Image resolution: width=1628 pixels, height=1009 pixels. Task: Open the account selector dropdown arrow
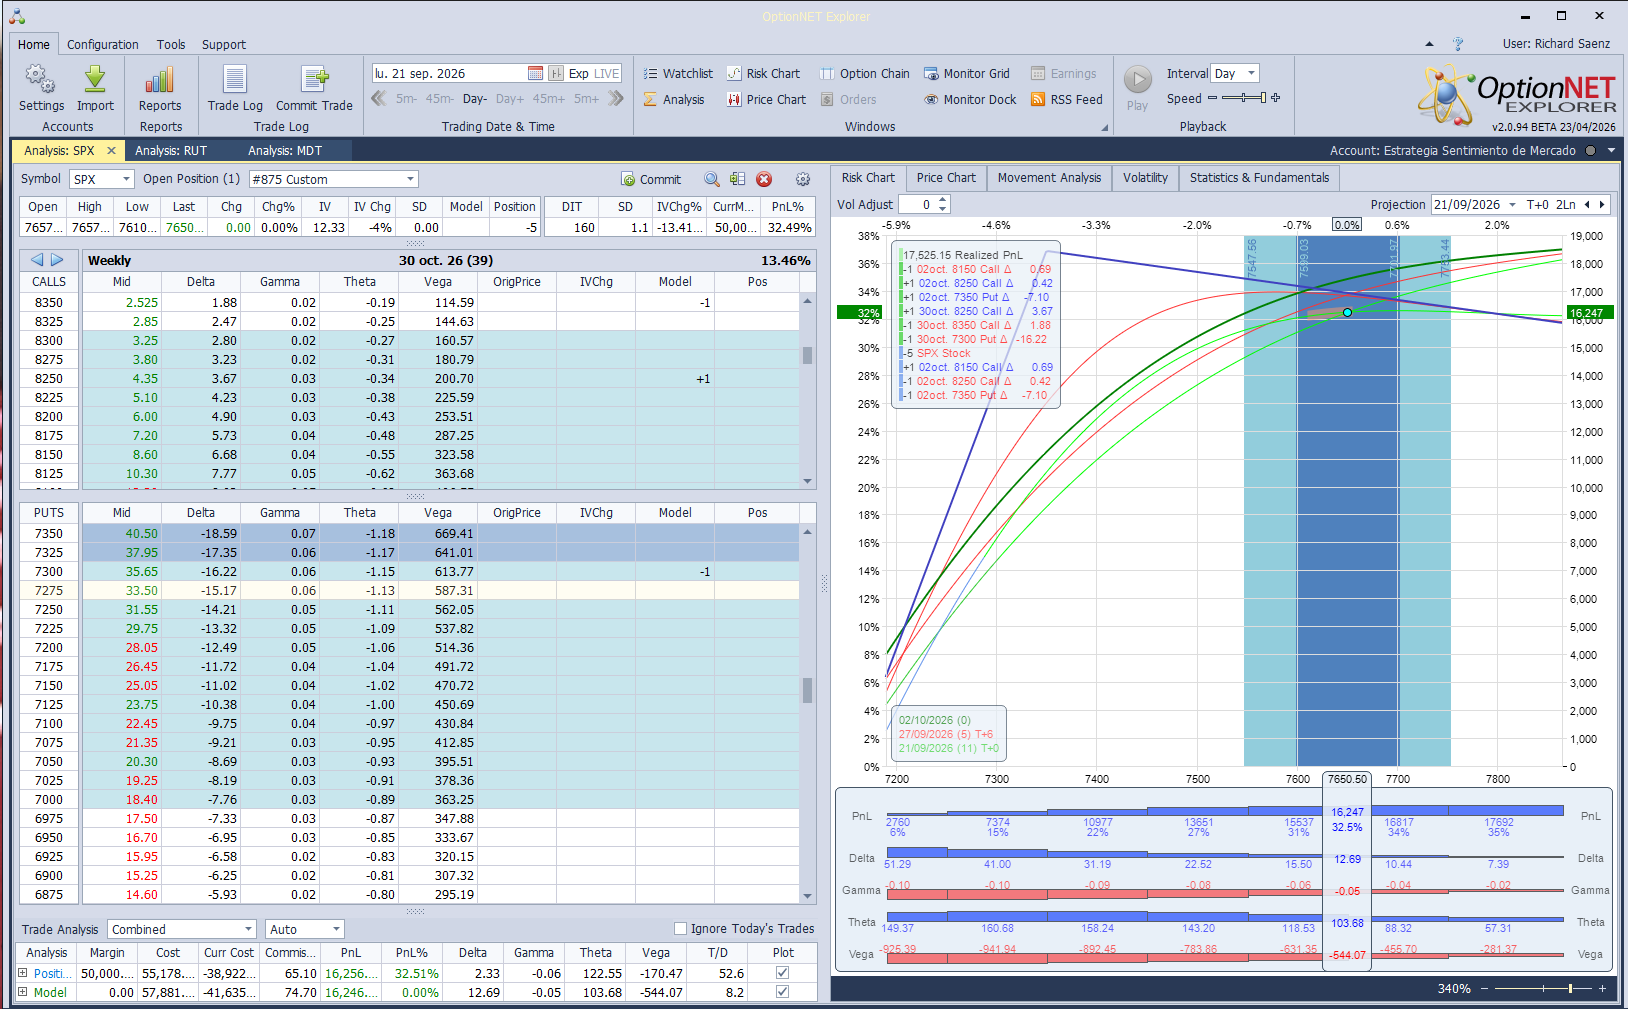point(1611,151)
